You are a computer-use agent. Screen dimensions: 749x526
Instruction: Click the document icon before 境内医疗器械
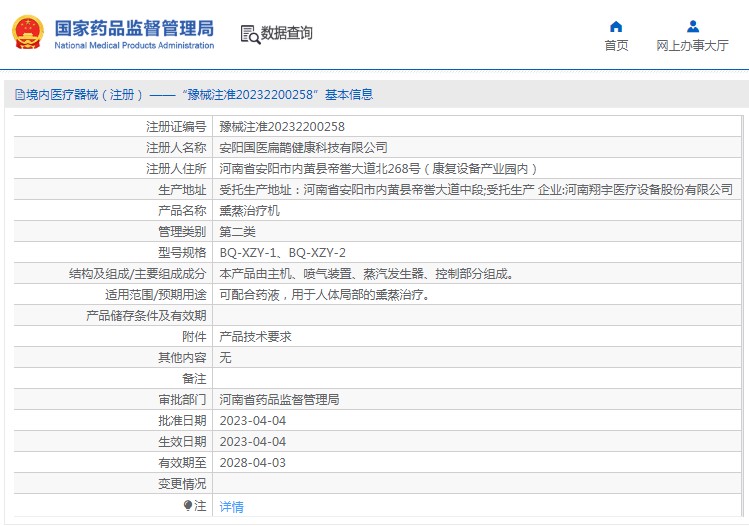(x=20, y=95)
